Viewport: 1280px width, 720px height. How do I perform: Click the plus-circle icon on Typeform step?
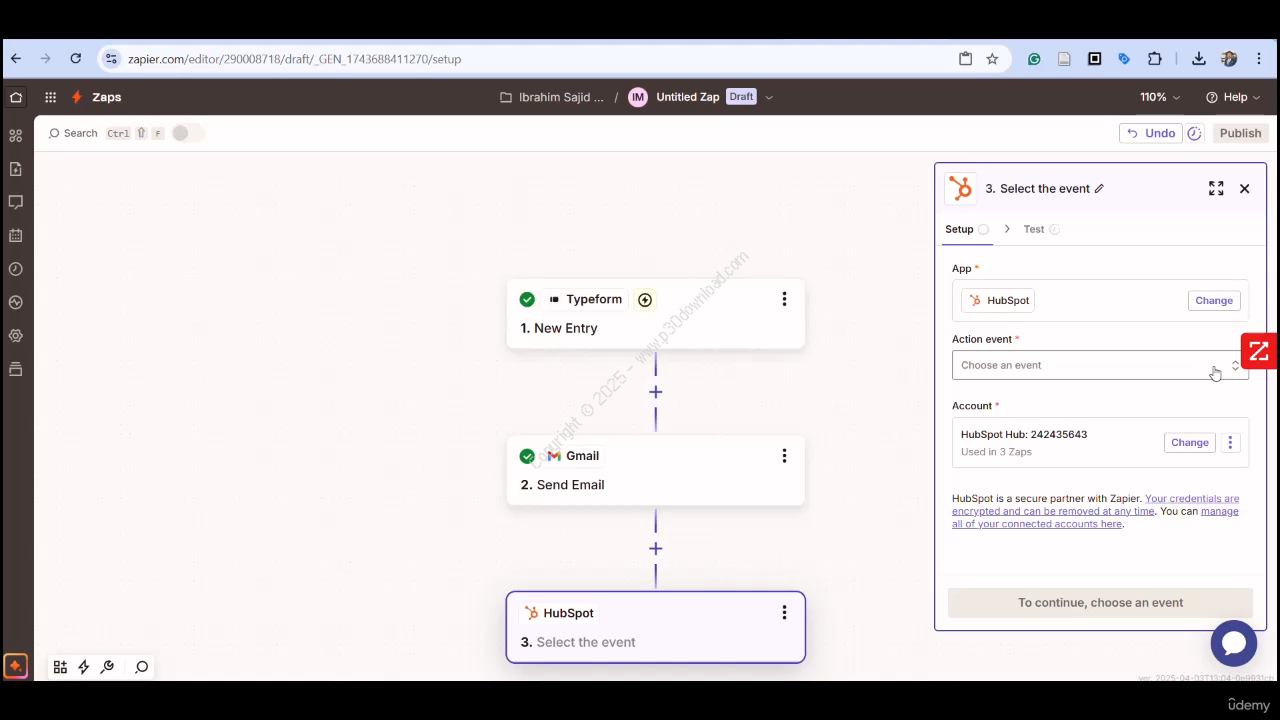pos(645,300)
